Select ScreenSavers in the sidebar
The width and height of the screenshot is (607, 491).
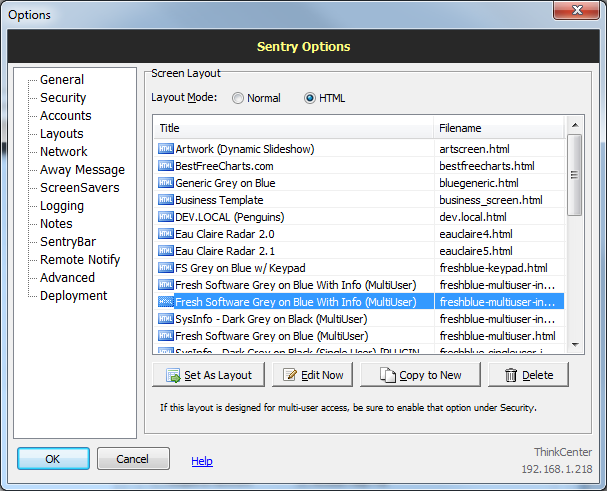point(79,187)
